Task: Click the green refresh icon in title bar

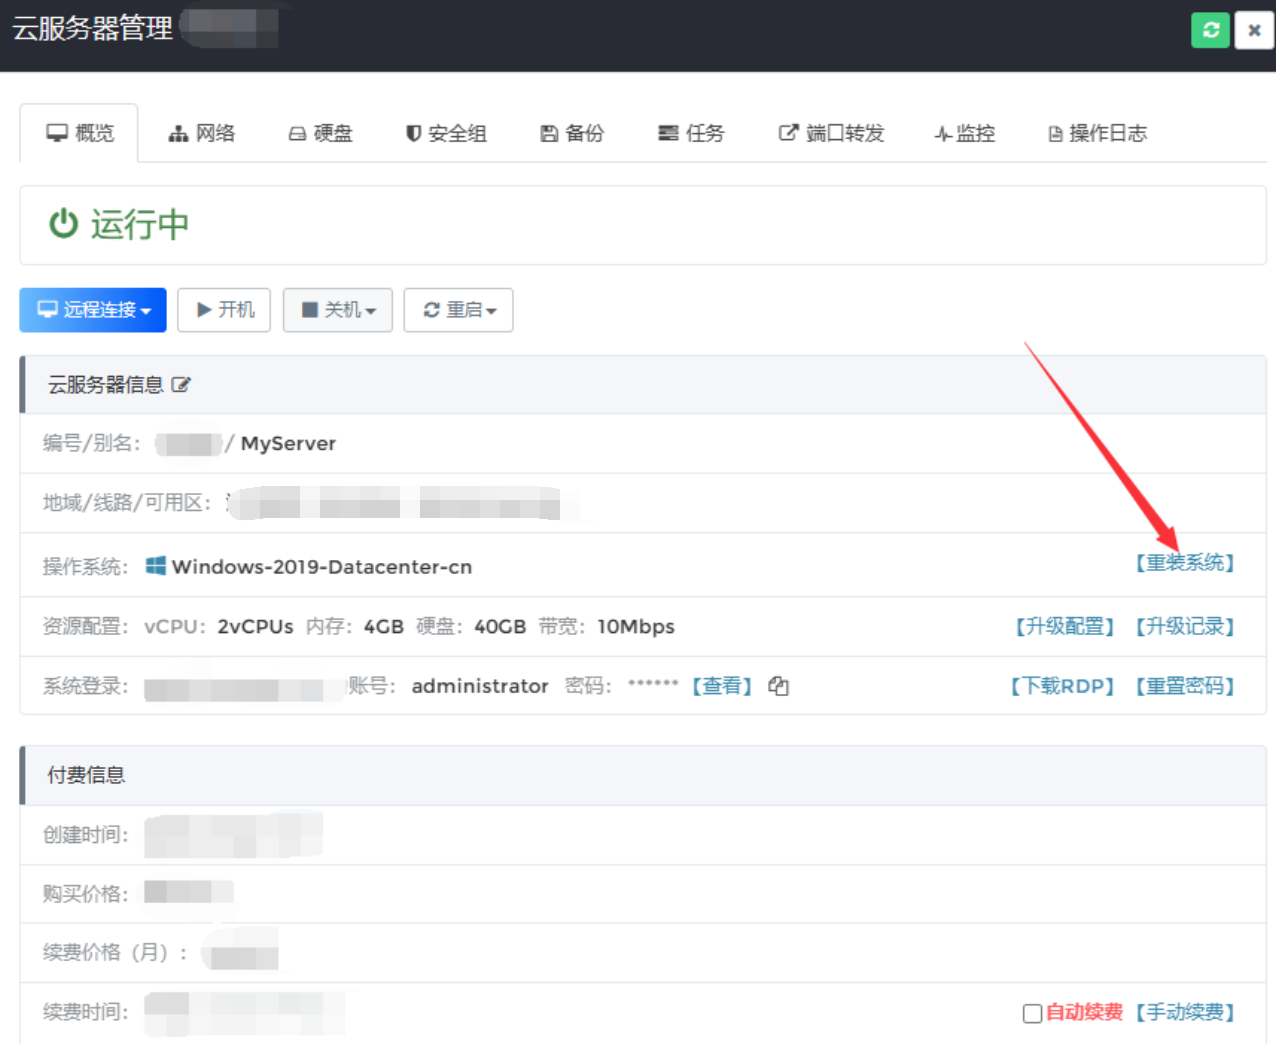Action: click(x=1210, y=30)
